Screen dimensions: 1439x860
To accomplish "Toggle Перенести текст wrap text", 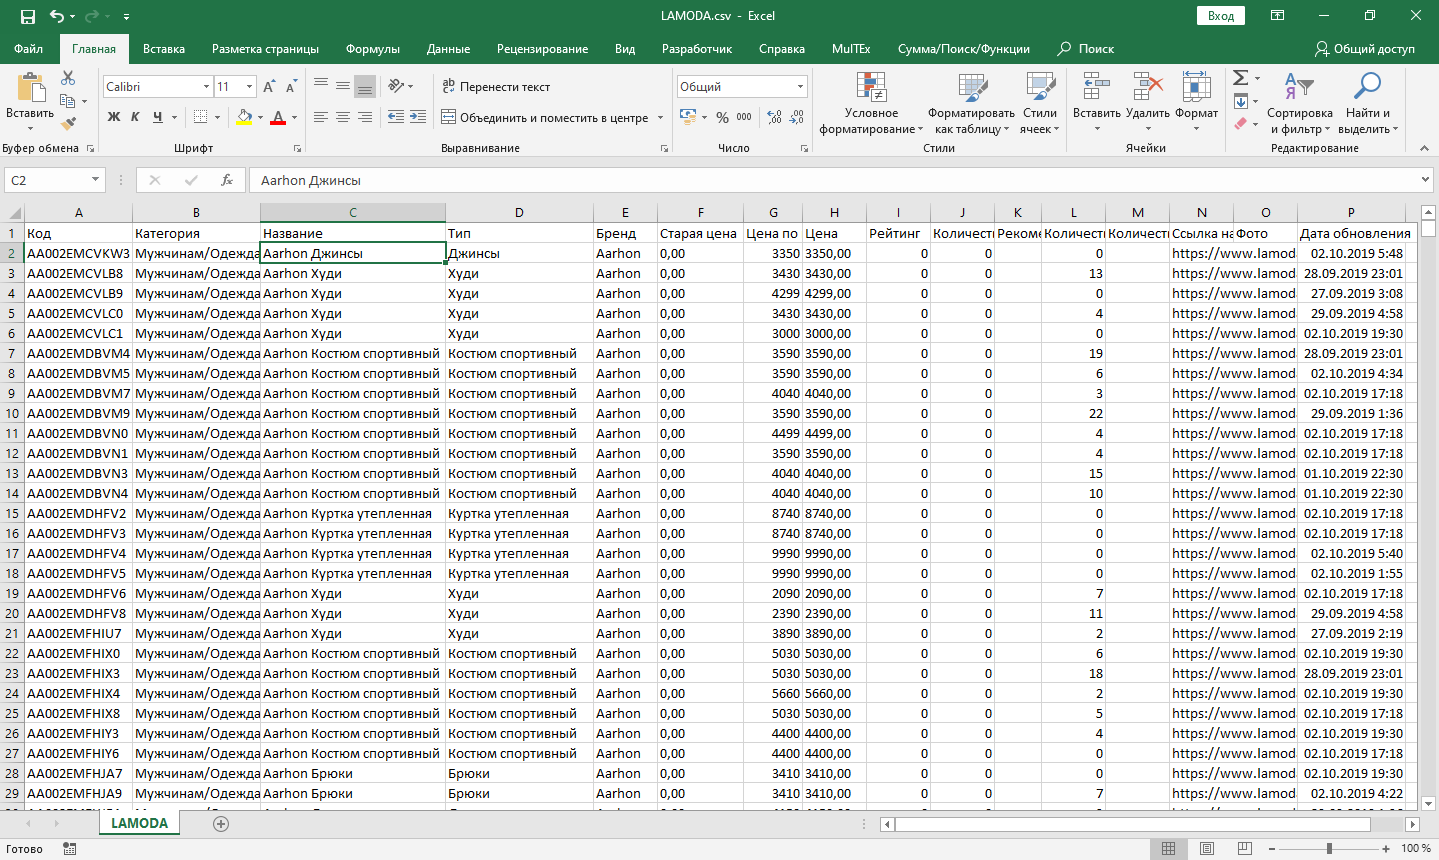I will tap(496, 87).
